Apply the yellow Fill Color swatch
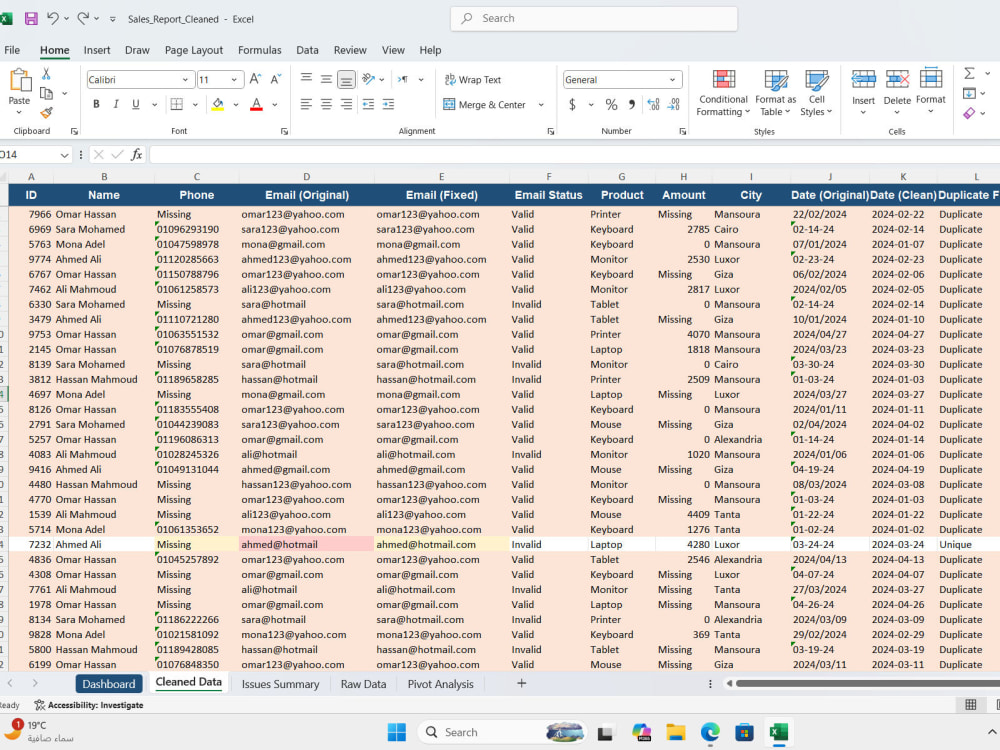Viewport: 1000px width, 750px height. tap(218, 105)
